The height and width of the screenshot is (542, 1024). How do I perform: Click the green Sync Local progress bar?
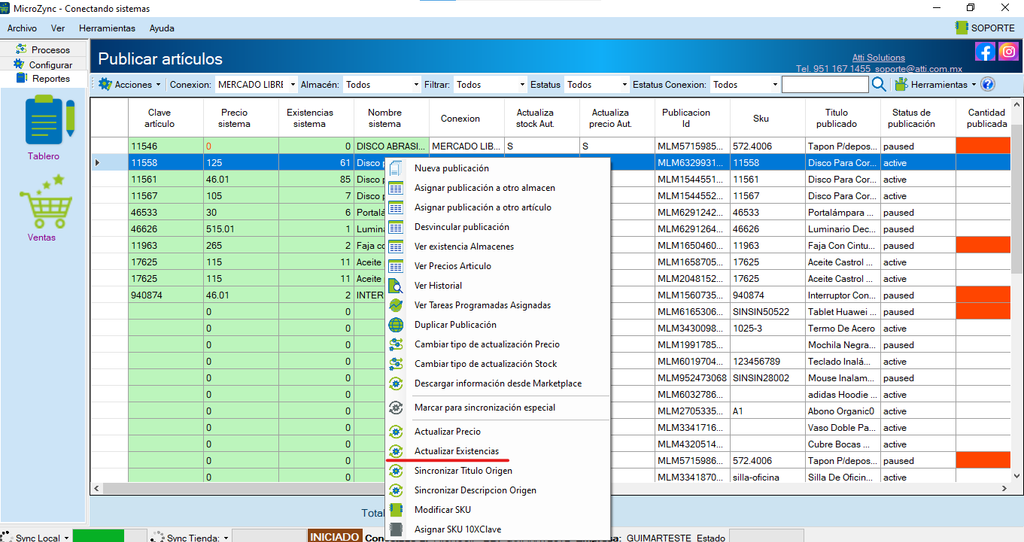tap(98, 536)
